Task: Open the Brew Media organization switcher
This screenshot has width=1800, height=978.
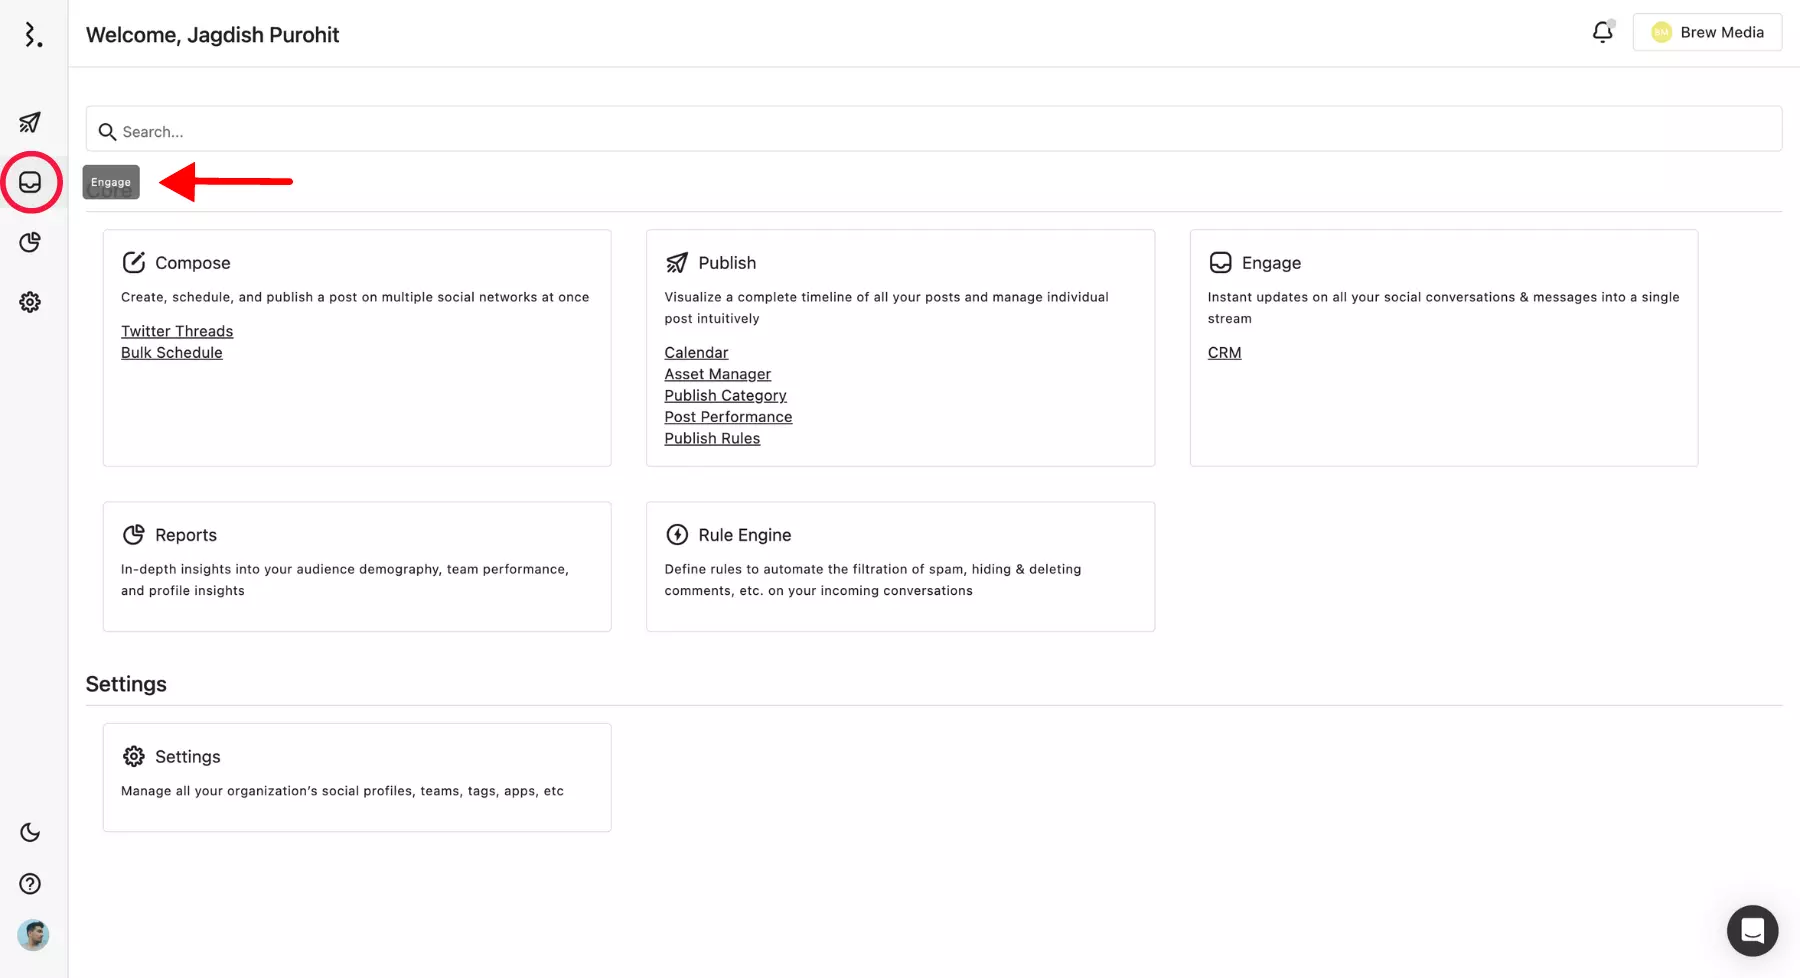Action: click(x=1707, y=32)
